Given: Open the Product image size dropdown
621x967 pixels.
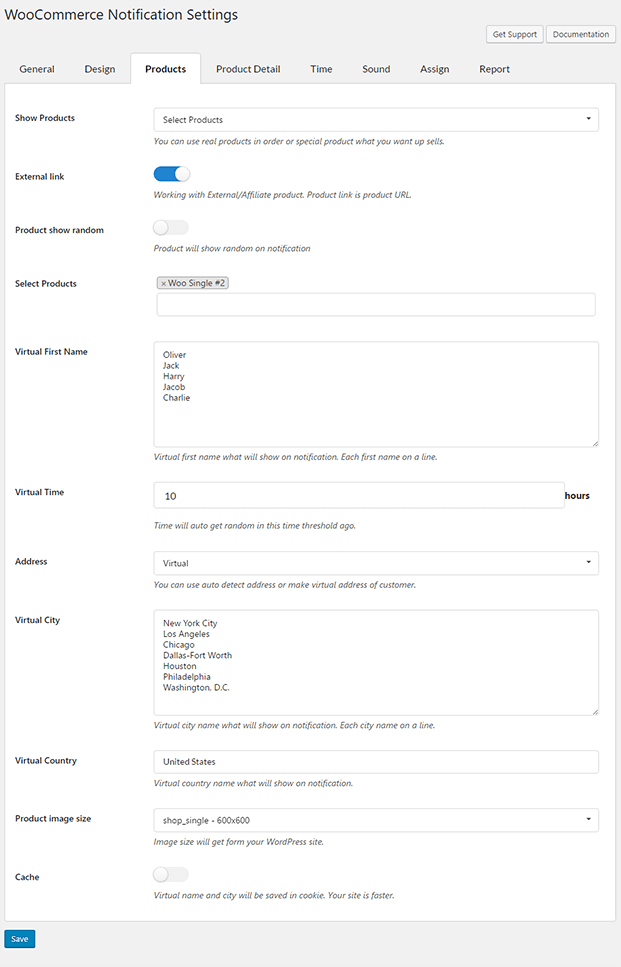Looking at the screenshot, I should [375, 819].
